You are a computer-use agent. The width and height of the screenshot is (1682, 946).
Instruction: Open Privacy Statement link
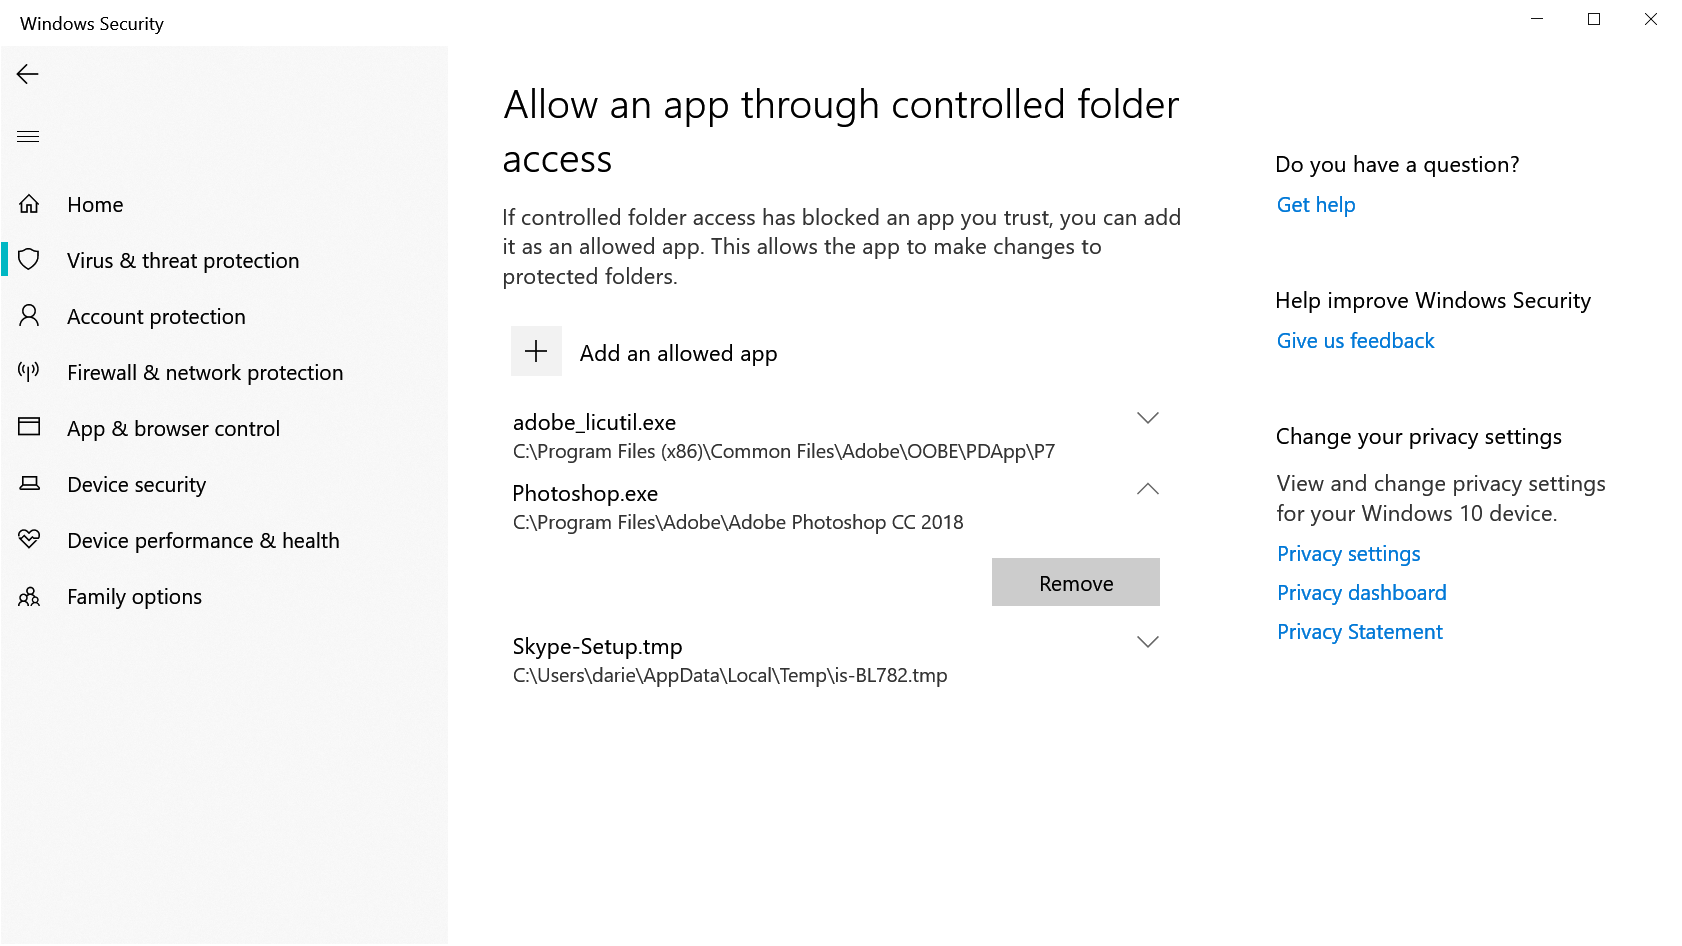pos(1360,632)
